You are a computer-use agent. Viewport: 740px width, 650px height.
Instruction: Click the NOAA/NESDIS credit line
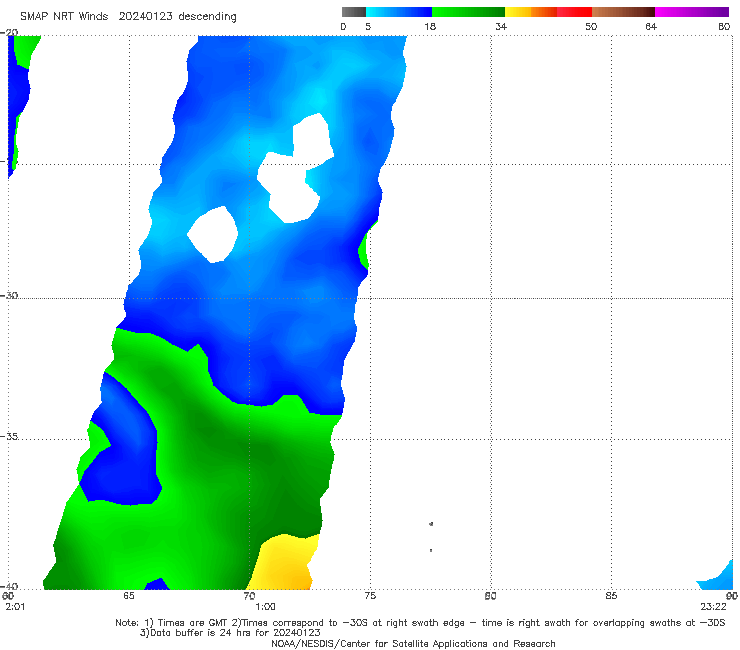413,644
